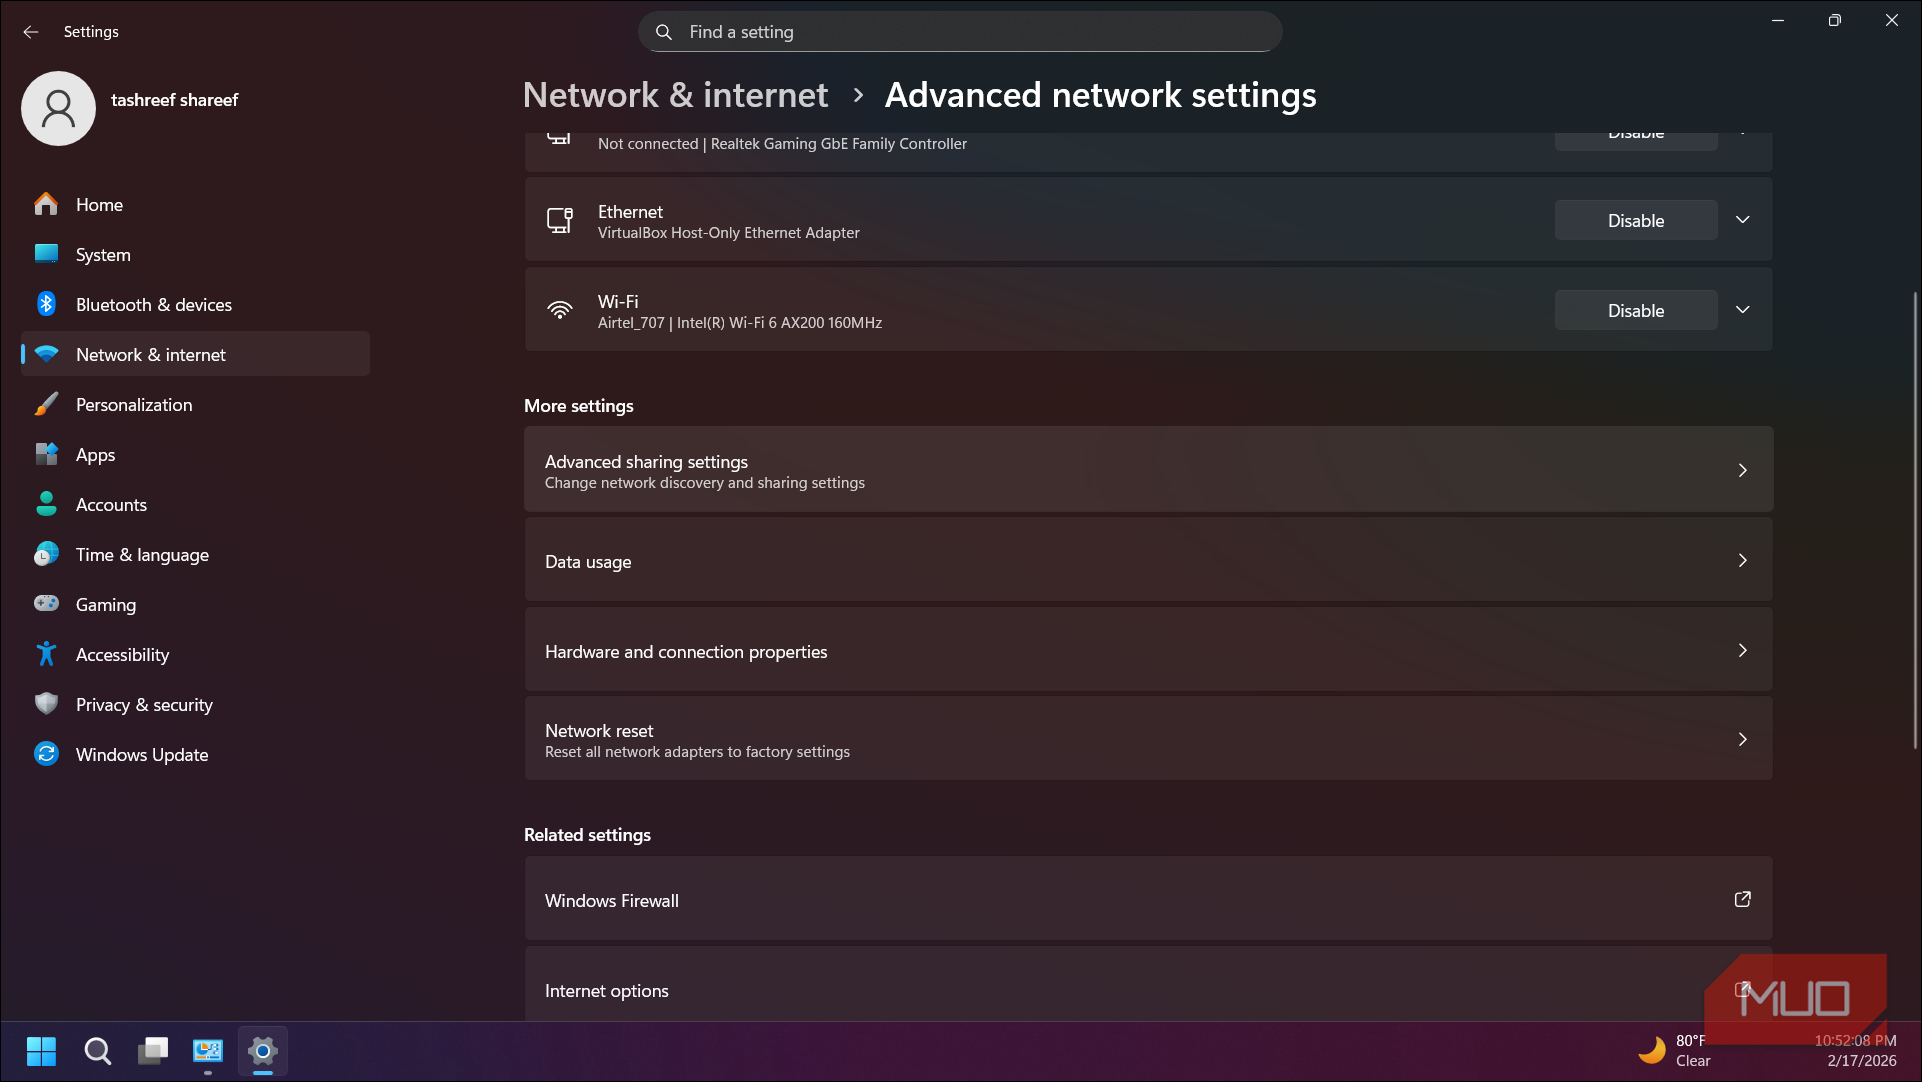Open the Apps settings category
This screenshot has height=1082, width=1922.
195,454
